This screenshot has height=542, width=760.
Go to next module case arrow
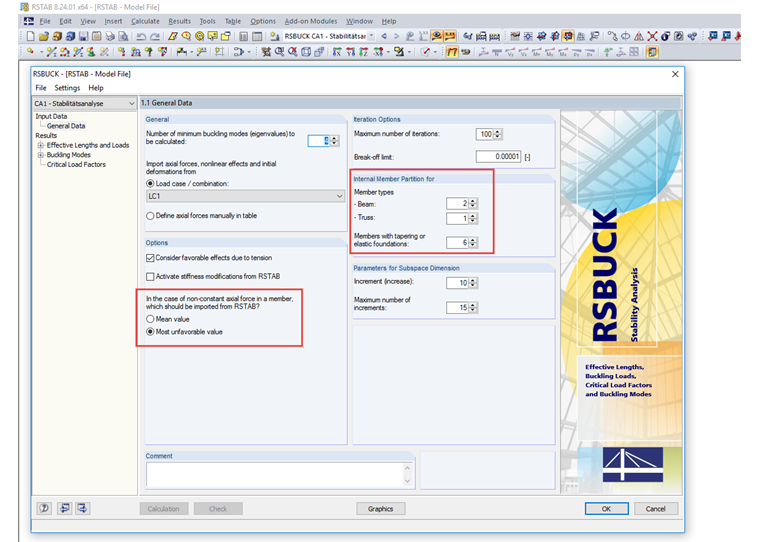pyautogui.click(x=396, y=36)
